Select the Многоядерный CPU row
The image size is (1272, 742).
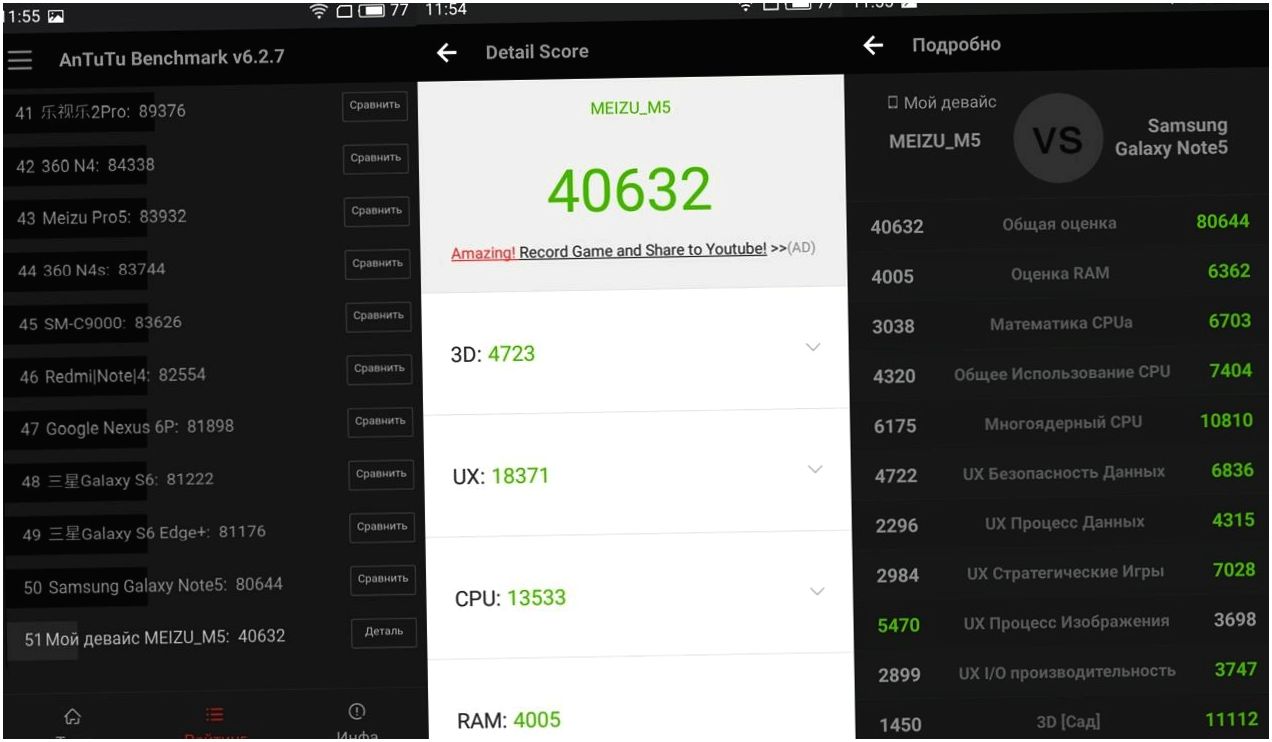tap(1062, 422)
